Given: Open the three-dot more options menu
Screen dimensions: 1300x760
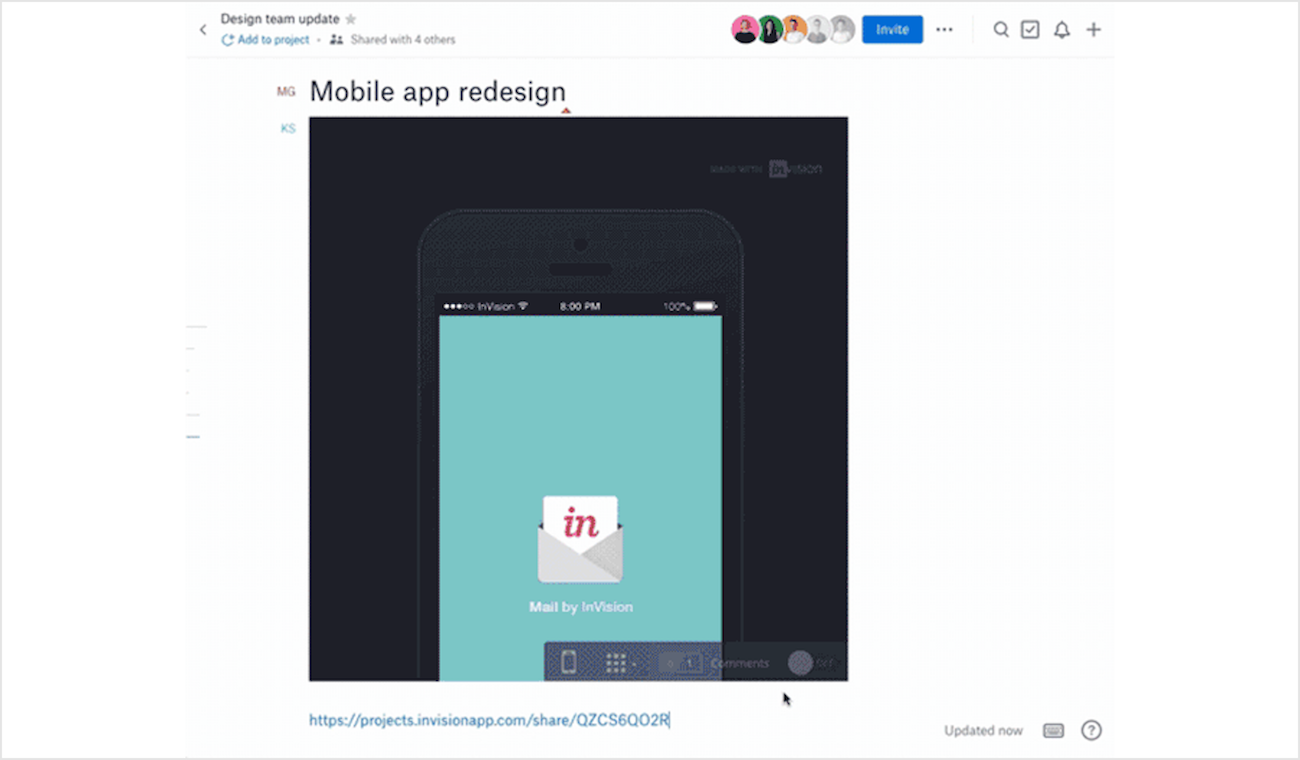Looking at the screenshot, I should (944, 30).
